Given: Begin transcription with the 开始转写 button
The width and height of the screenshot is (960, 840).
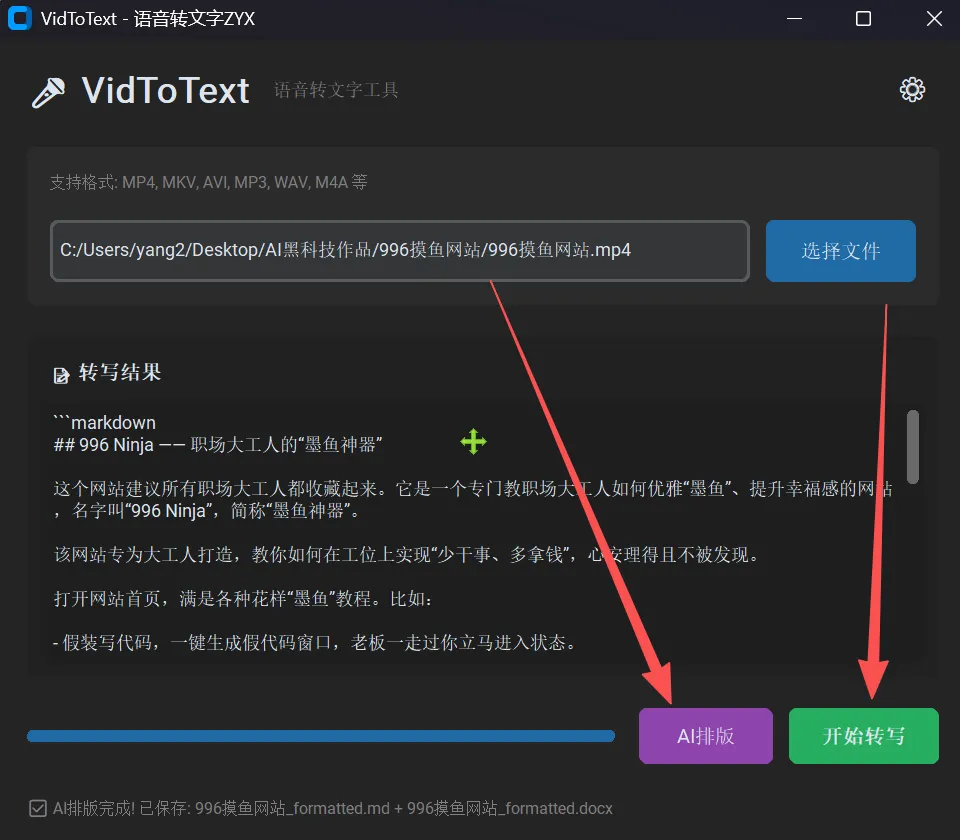Looking at the screenshot, I should [863, 736].
